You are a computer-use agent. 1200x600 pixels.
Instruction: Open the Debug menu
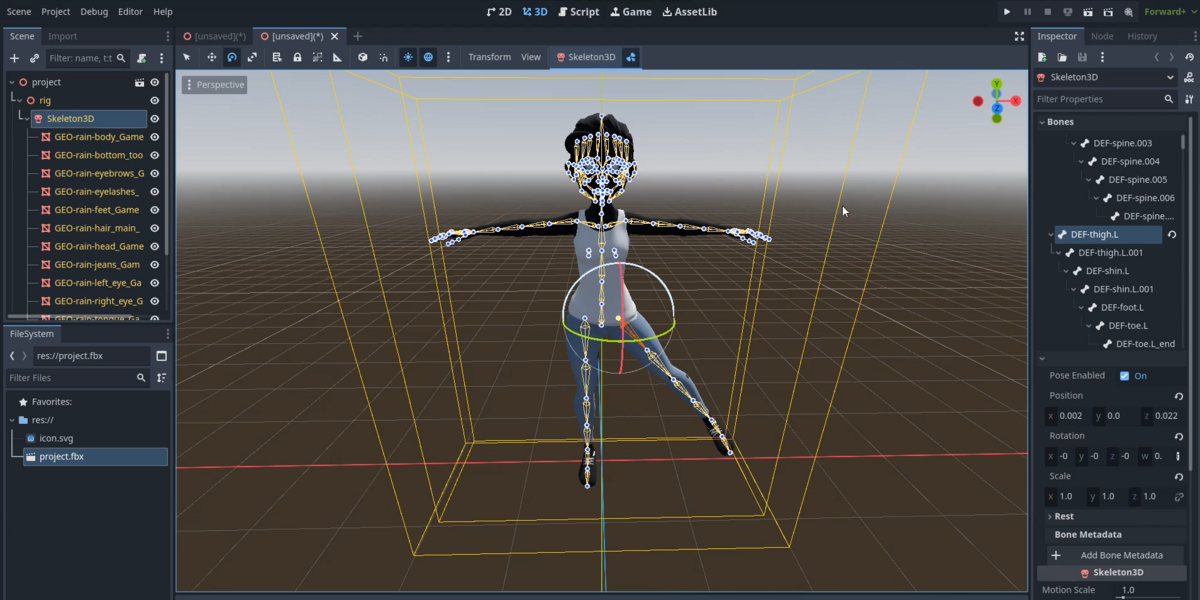94,12
